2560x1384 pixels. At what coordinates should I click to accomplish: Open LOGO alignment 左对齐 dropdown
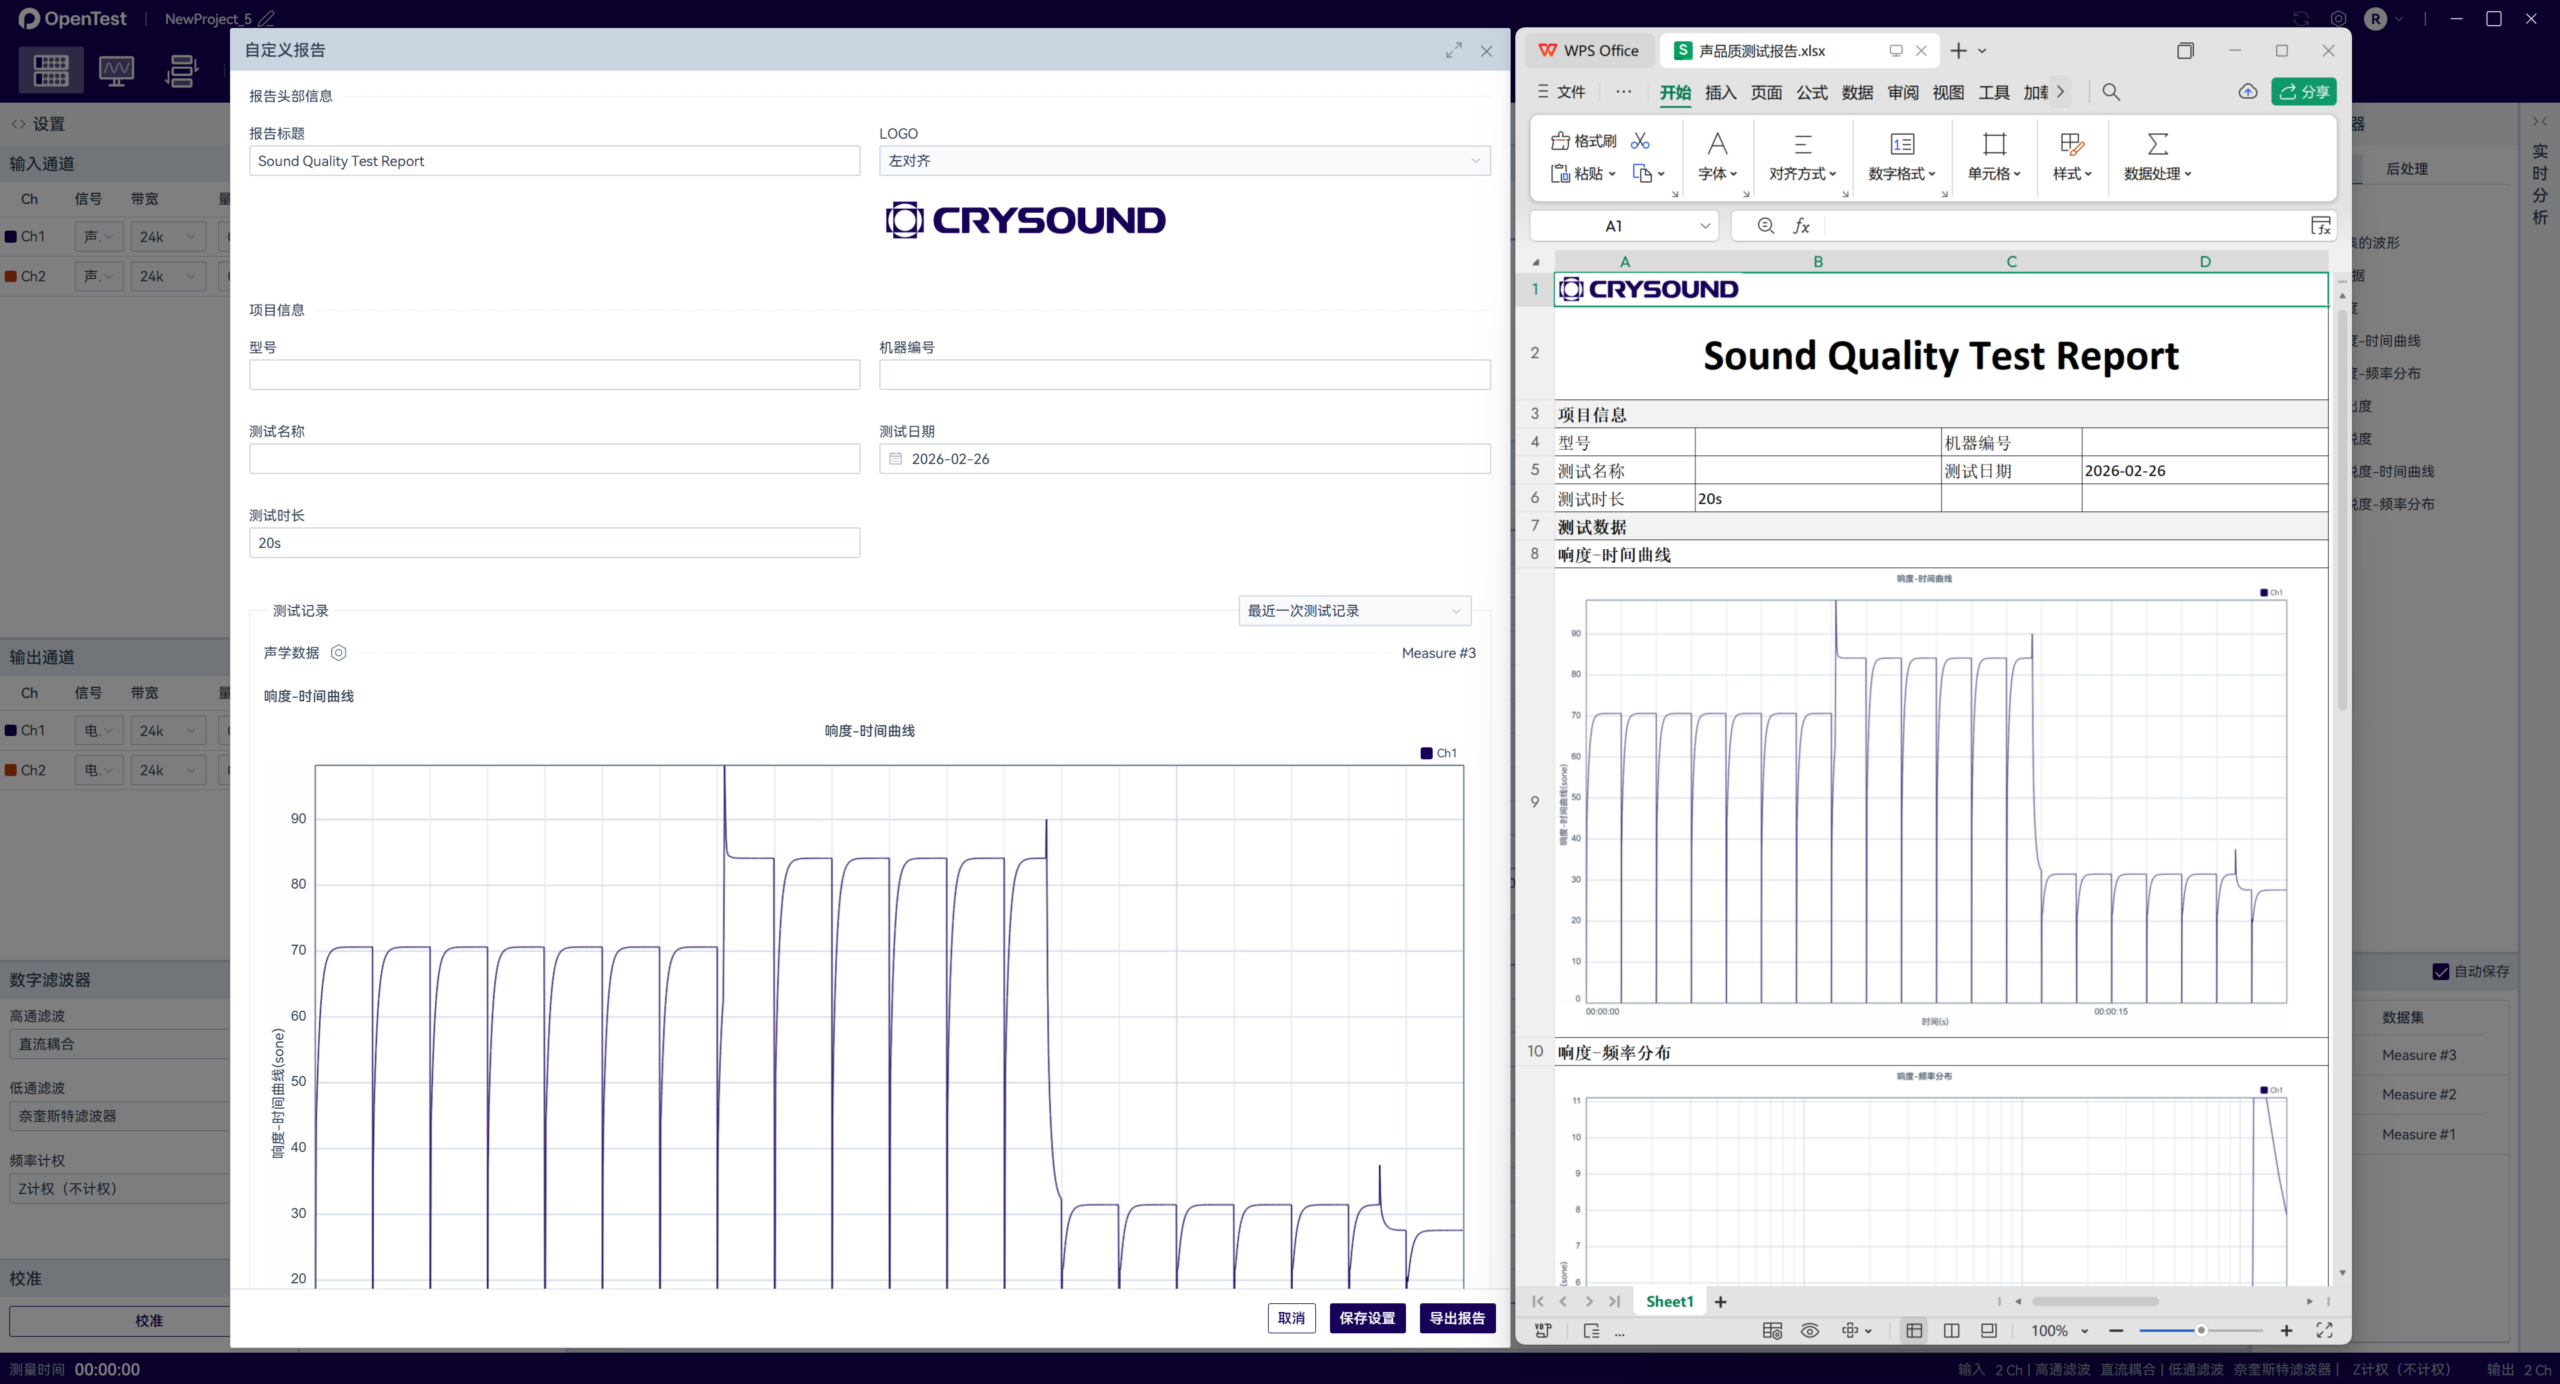[x=1184, y=161]
